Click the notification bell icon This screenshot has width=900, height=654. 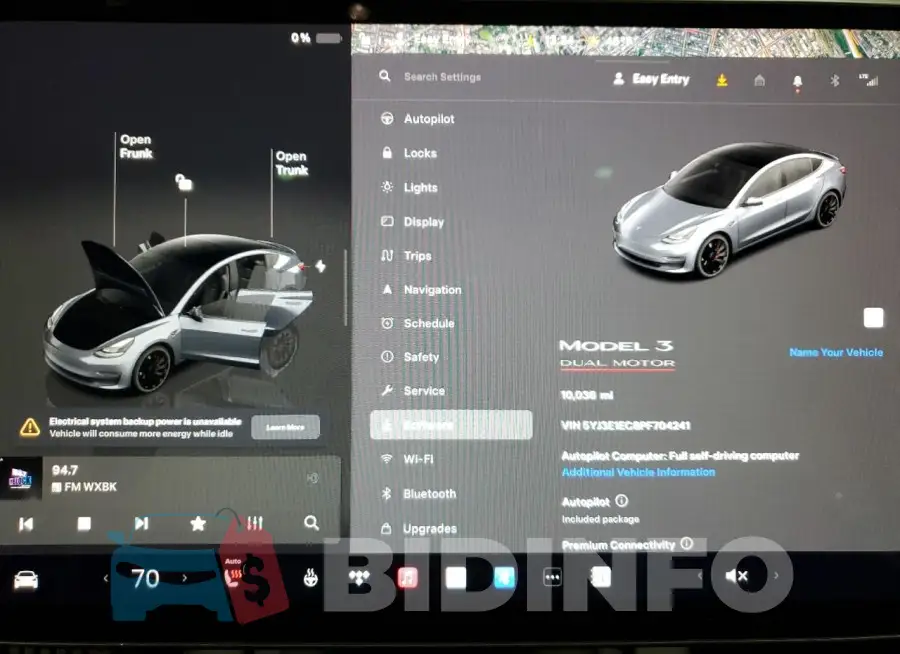pyautogui.click(x=797, y=82)
